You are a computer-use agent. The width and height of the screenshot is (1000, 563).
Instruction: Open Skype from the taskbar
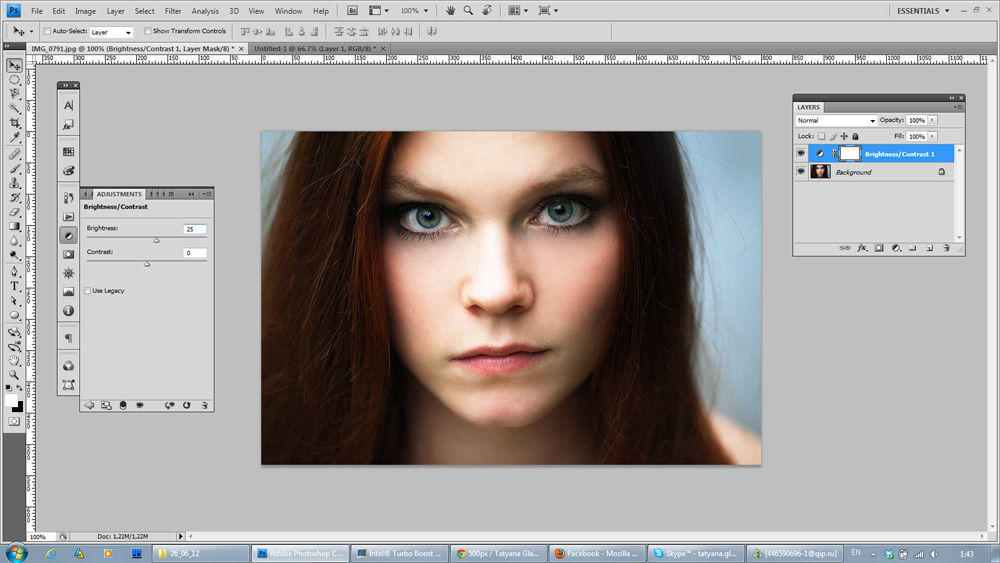[x=694, y=552]
